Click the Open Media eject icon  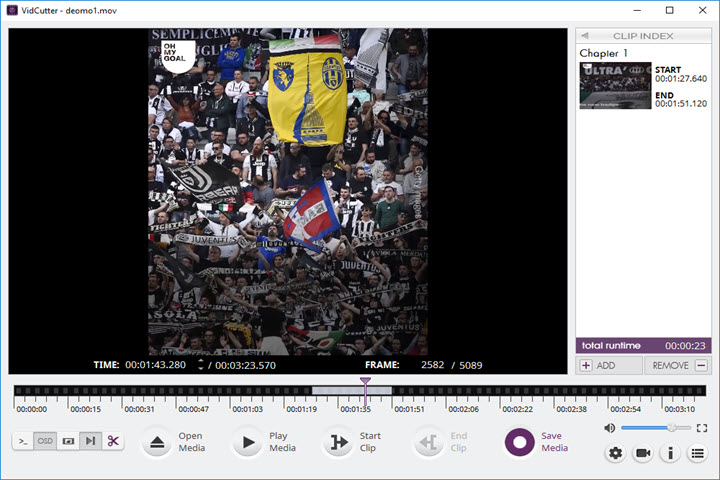coord(157,442)
